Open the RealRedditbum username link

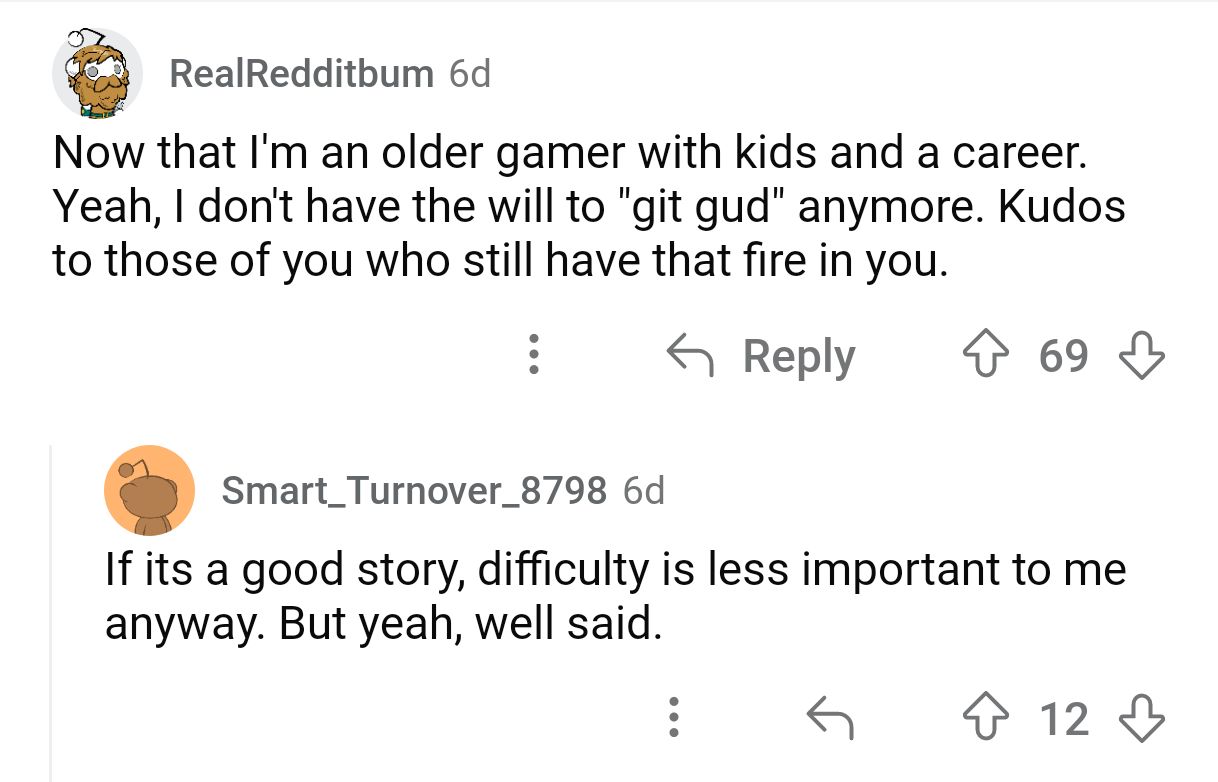tap(301, 73)
